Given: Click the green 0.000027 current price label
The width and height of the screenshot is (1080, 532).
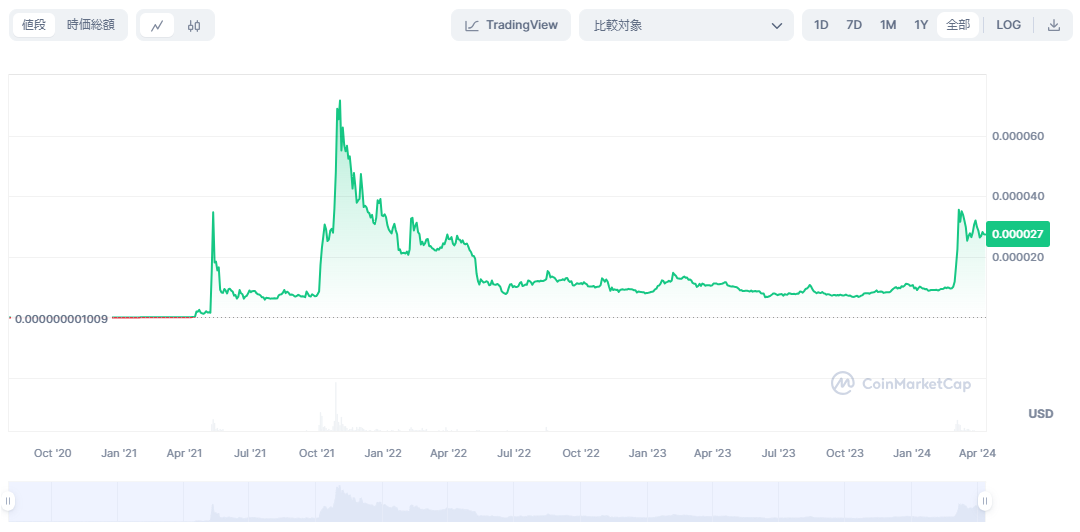Looking at the screenshot, I should (x=1017, y=233).
